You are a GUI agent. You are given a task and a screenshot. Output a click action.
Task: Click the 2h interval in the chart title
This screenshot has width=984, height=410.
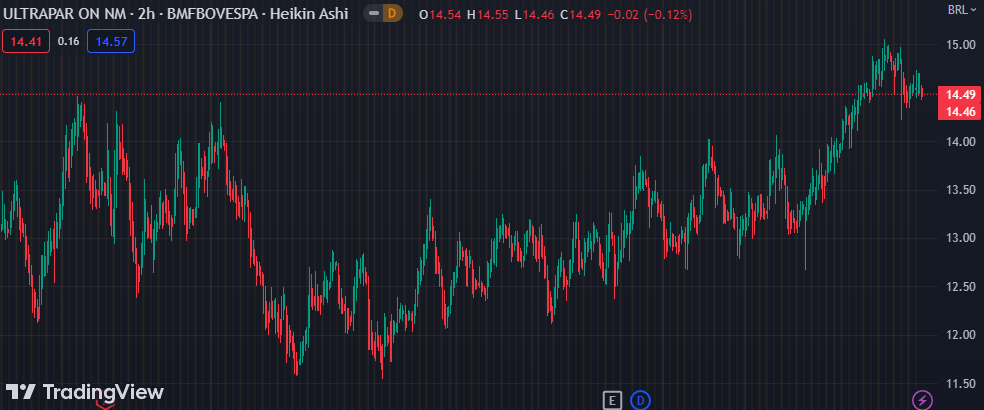pos(144,13)
